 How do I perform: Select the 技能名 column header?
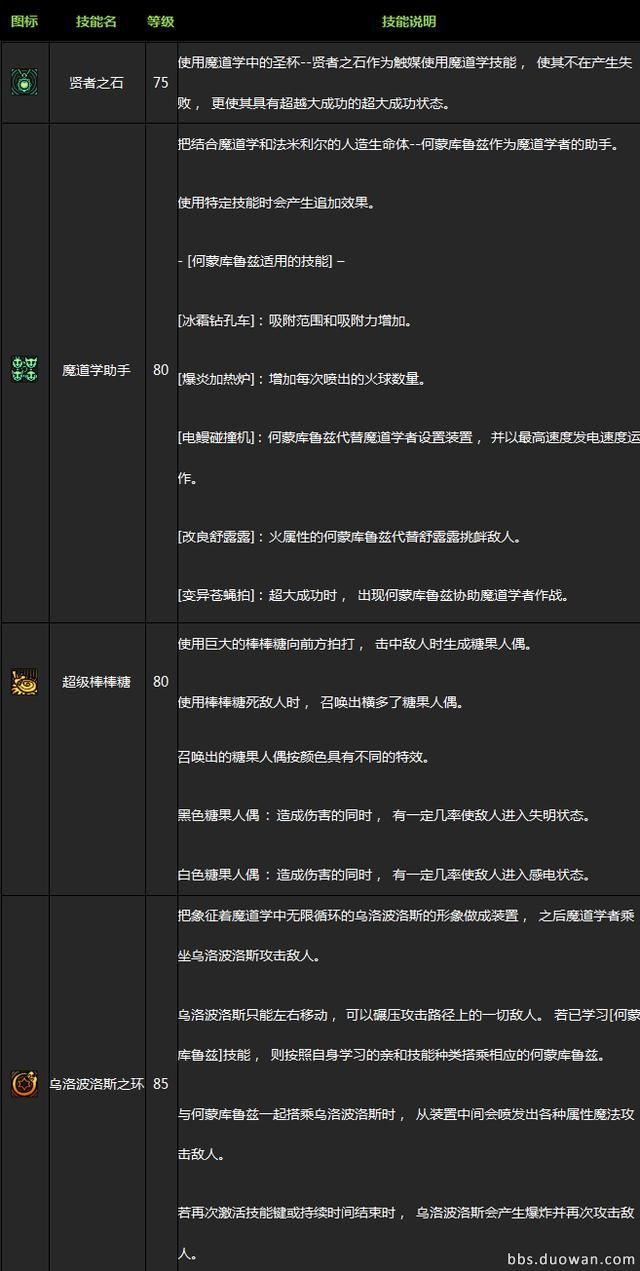[x=96, y=21]
